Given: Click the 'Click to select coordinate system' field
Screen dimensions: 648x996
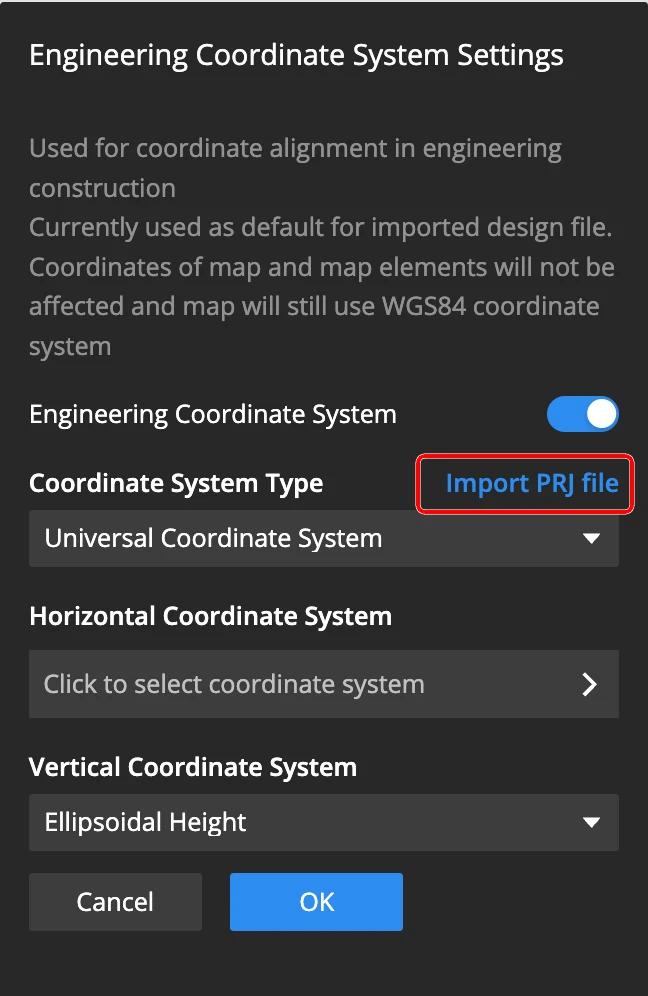Looking at the screenshot, I should click(300, 684).
